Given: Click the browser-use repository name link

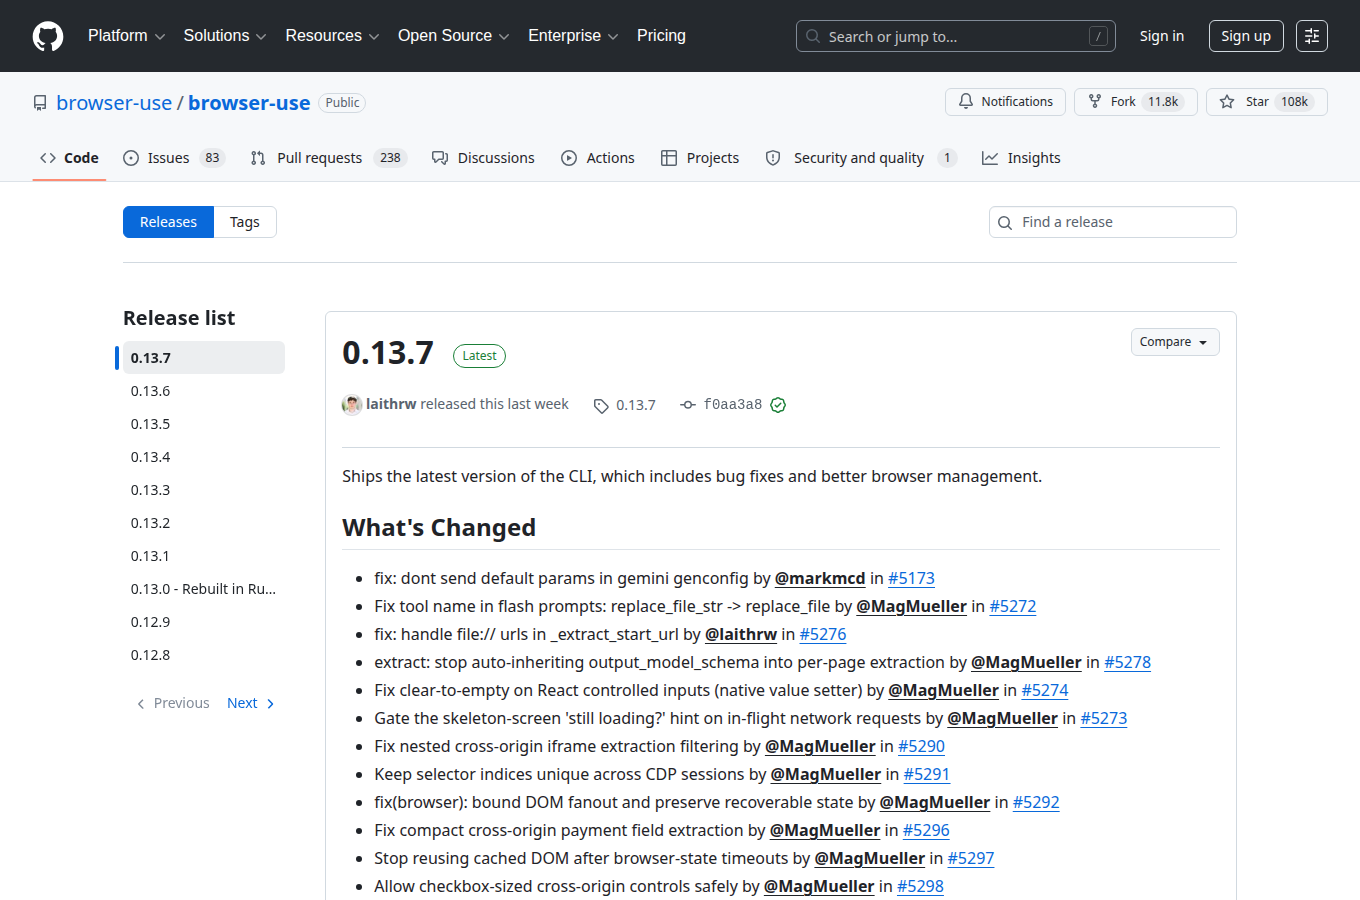Looking at the screenshot, I should pos(249,103).
